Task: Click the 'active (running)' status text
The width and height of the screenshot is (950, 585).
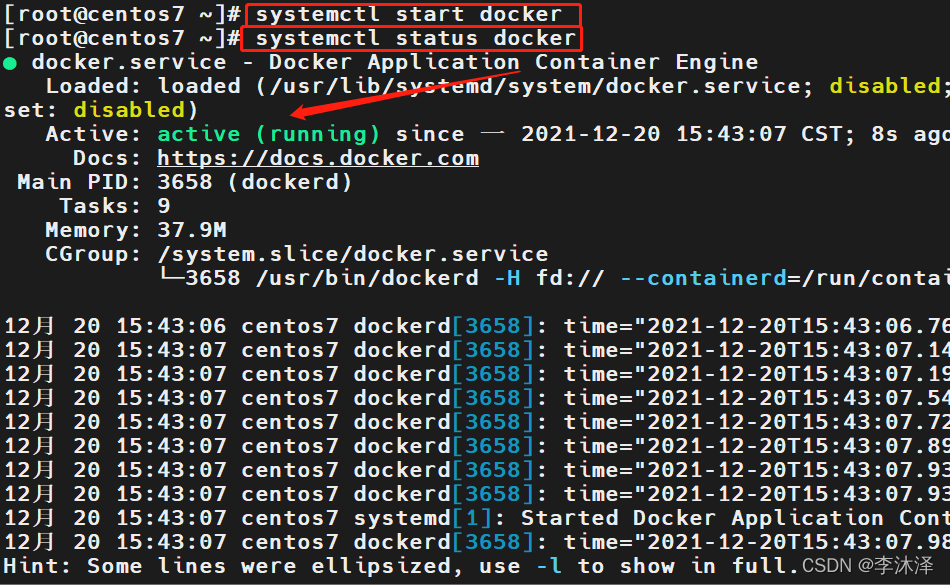Action: (268, 134)
